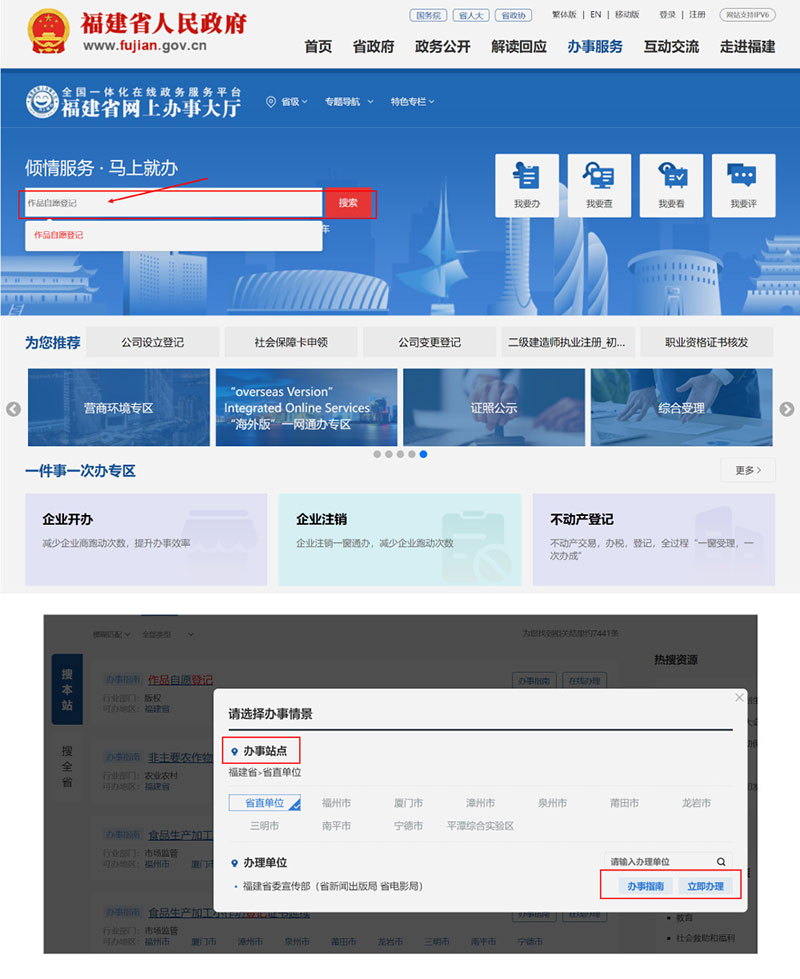Select 福州市 in the dialog
Viewport: 800px width, 979px height.
pos(336,803)
